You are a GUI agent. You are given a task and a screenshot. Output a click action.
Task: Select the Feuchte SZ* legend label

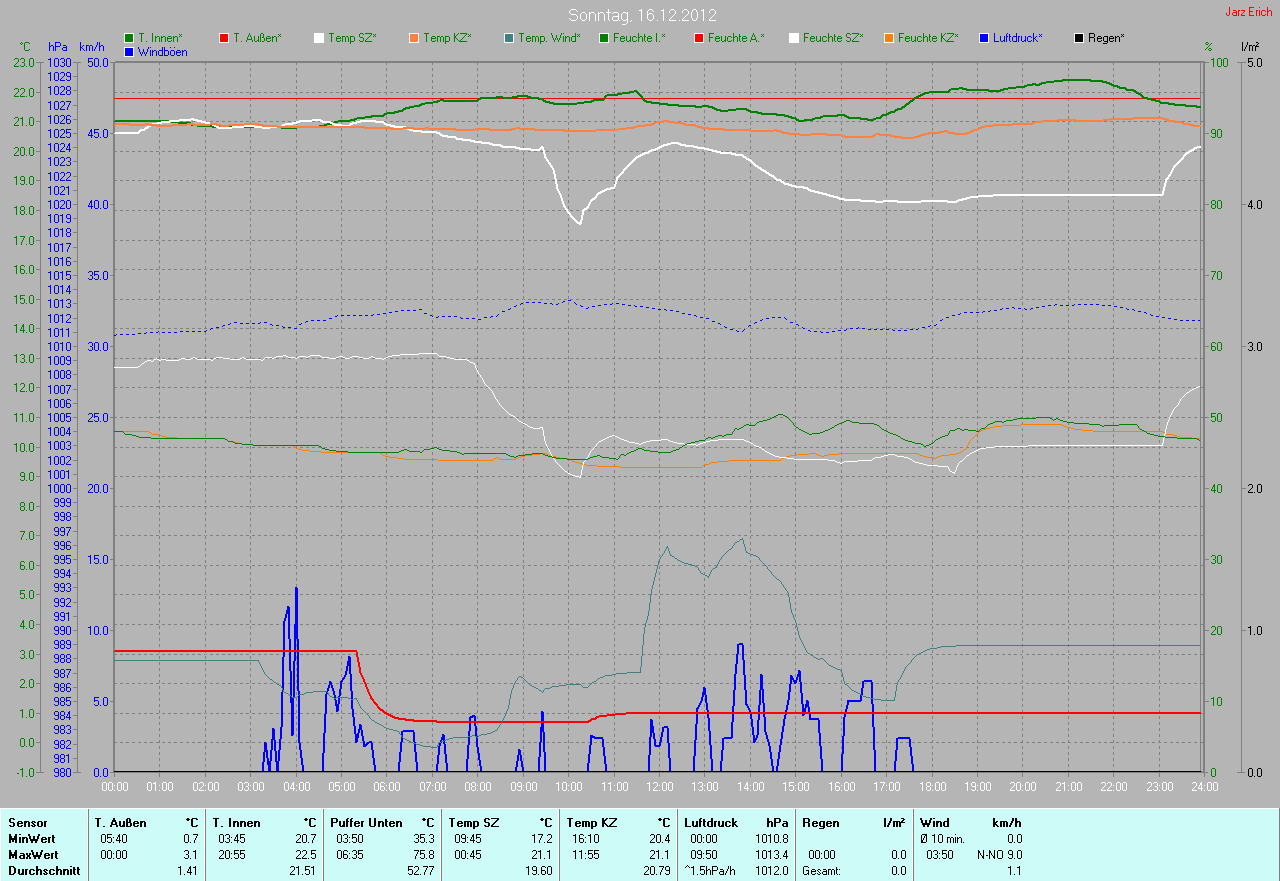831,38
